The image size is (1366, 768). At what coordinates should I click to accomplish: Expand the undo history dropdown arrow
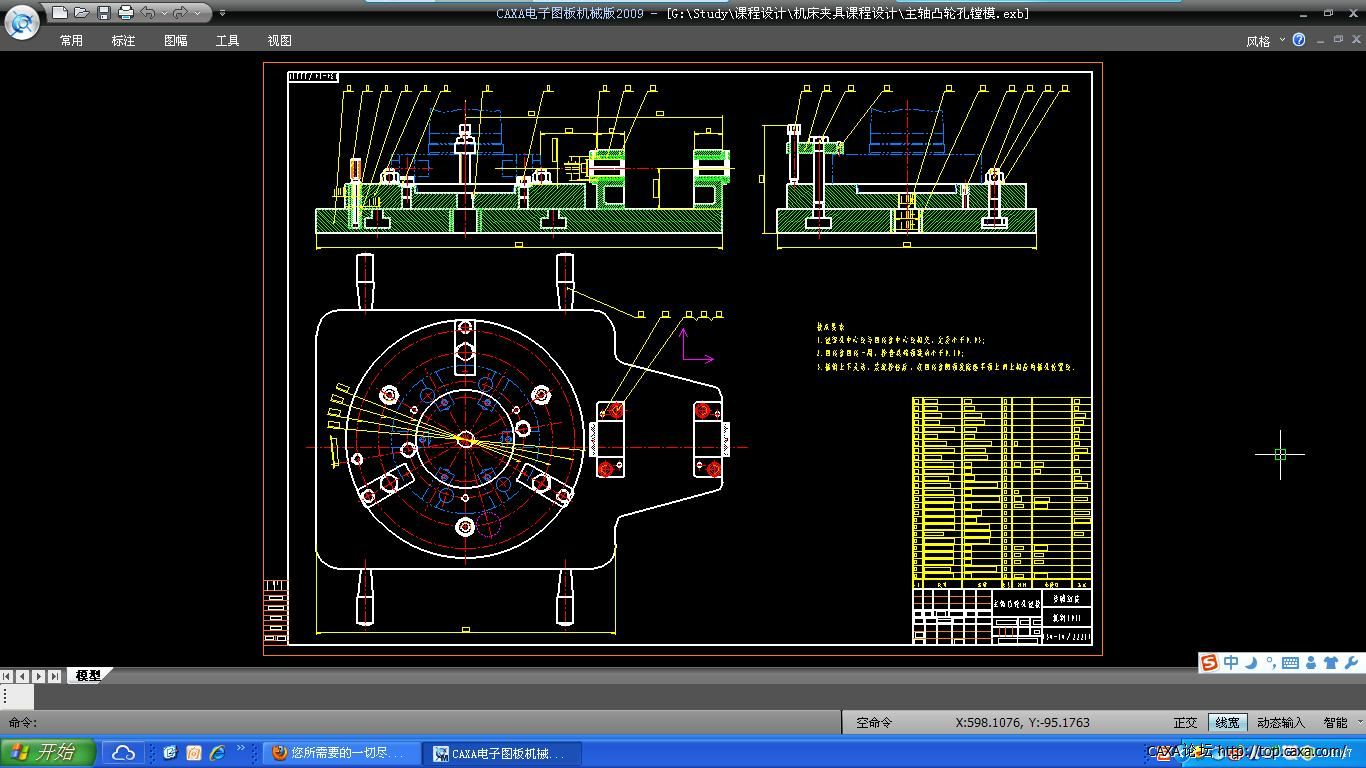(164, 13)
